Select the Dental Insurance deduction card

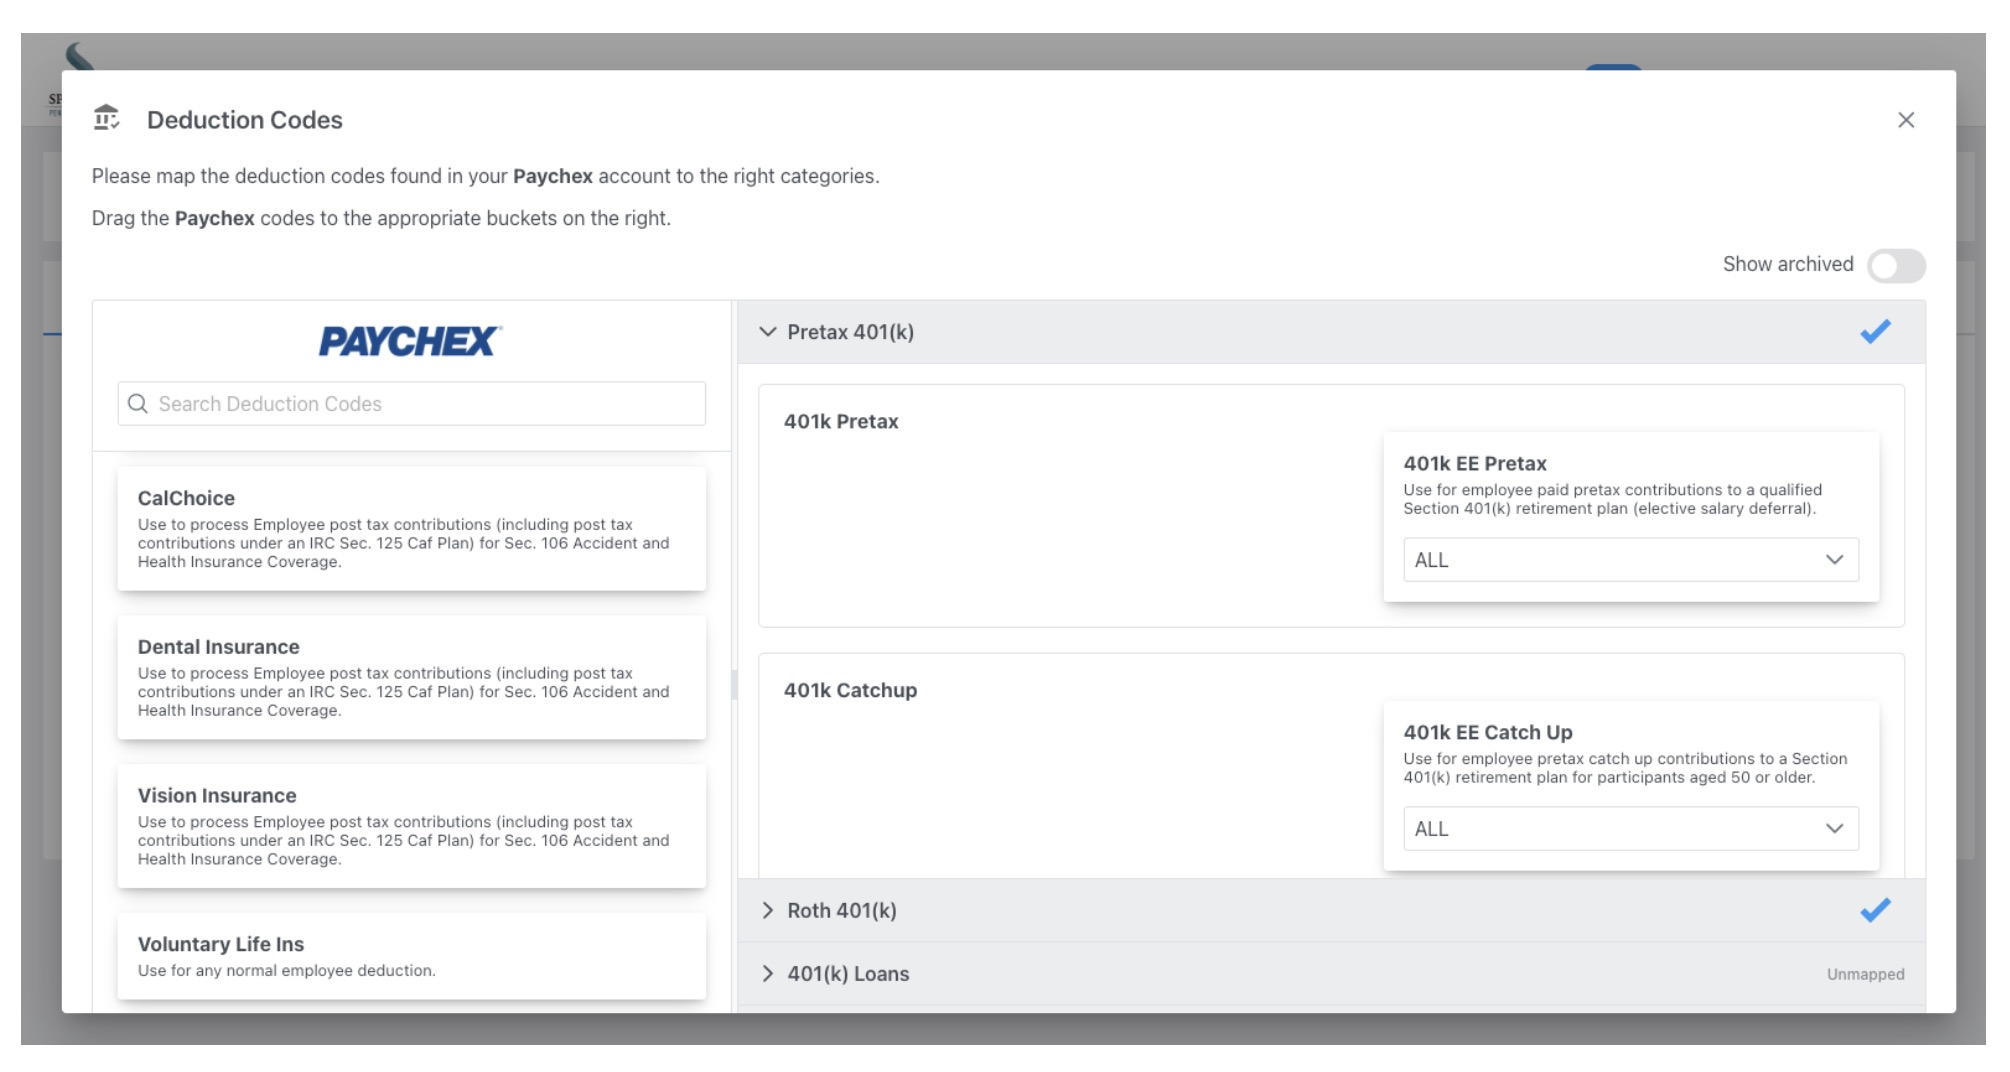coord(410,677)
